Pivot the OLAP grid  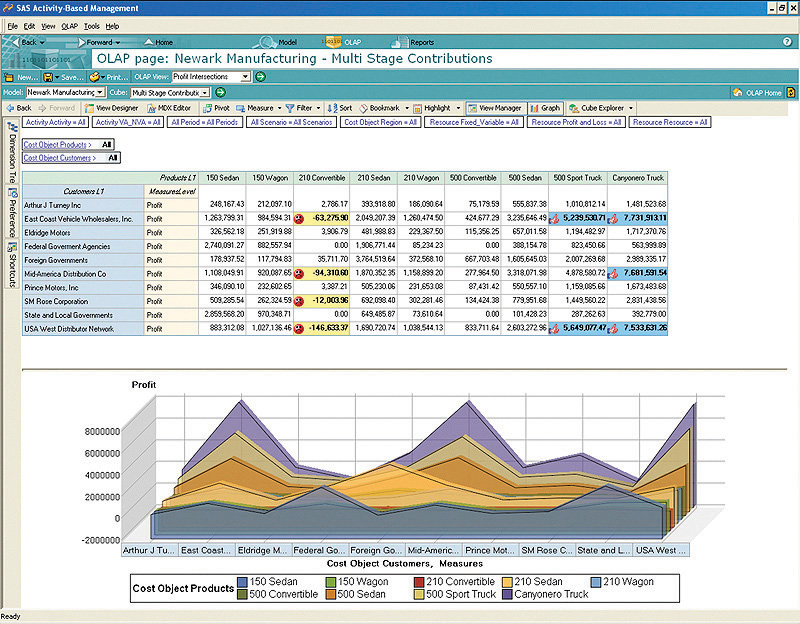point(216,108)
